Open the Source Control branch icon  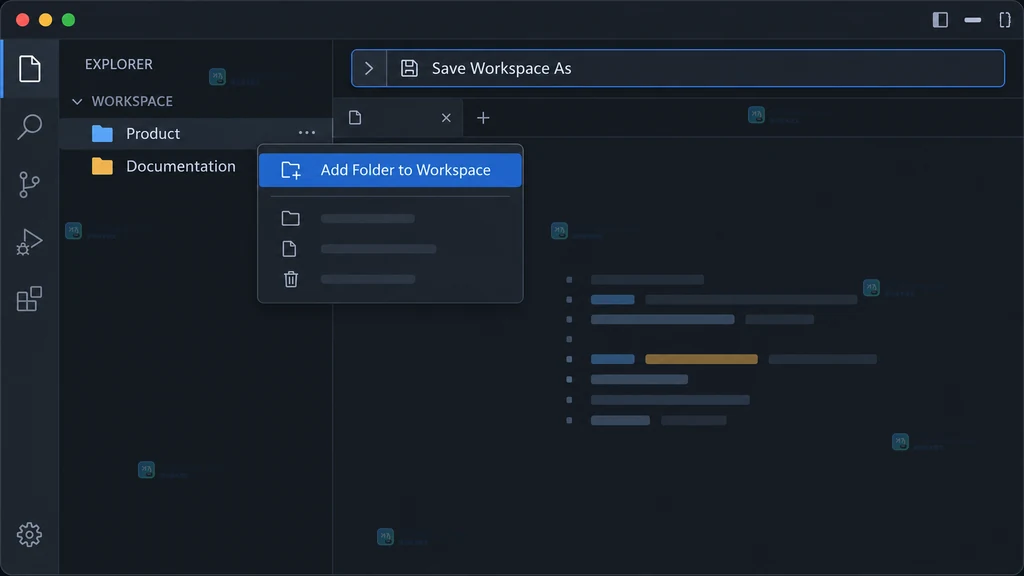(29, 185)
